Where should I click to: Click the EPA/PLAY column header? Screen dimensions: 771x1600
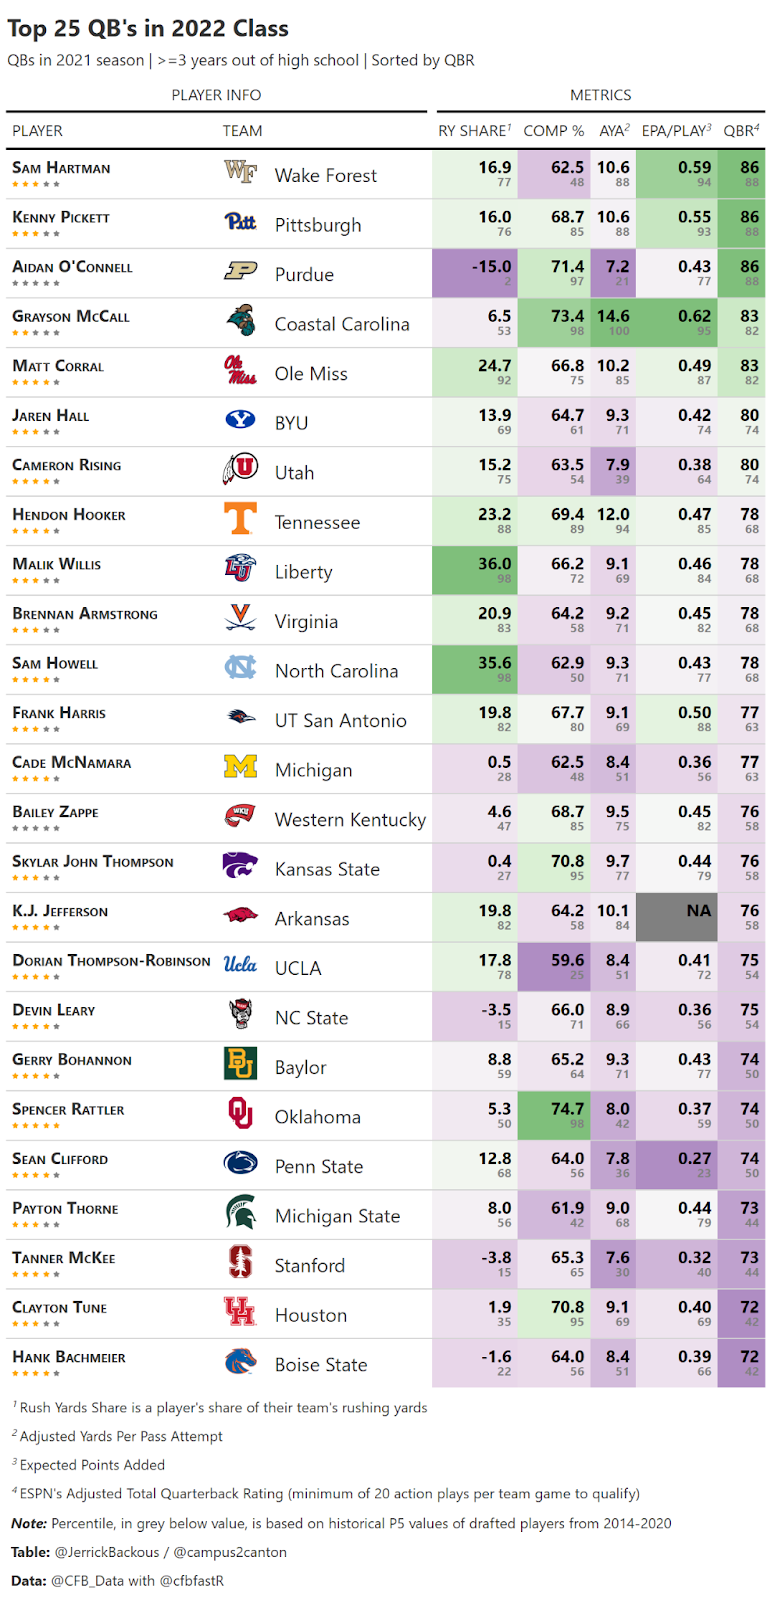(677, 131)
